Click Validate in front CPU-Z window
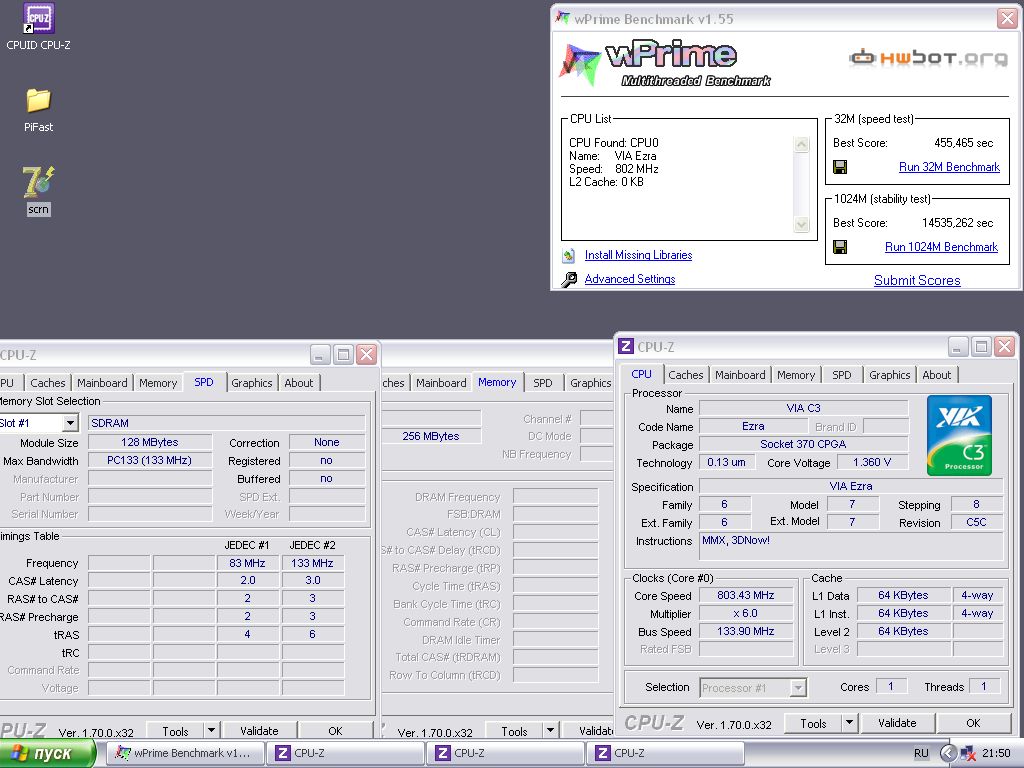This screenshot has width=1024, height=768. (897, 724)
